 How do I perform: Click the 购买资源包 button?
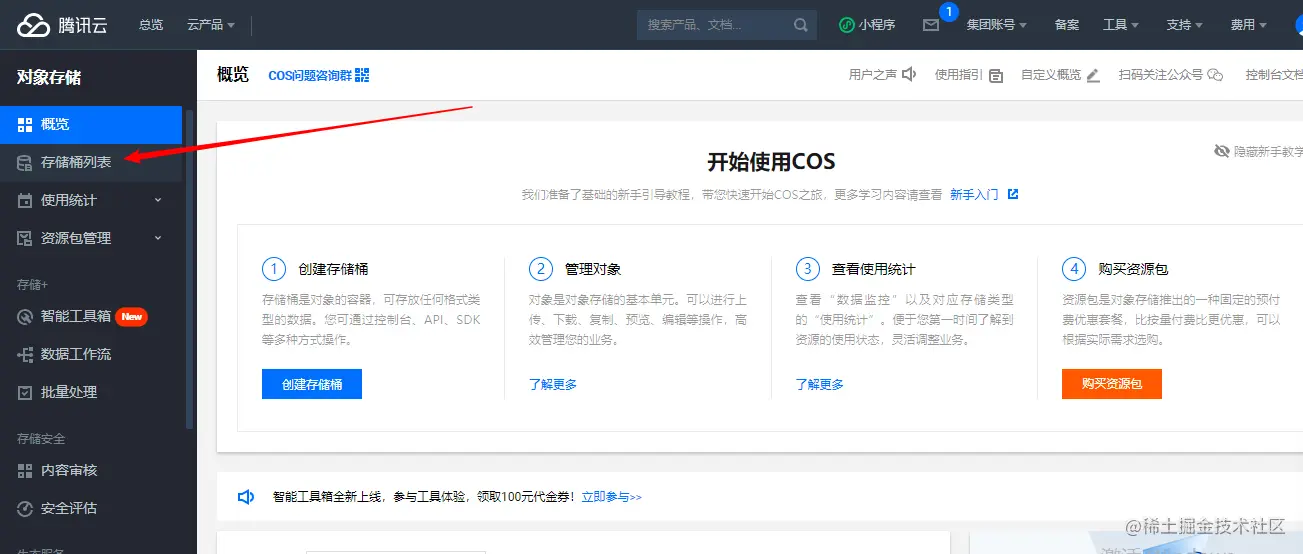[1112, 384]
